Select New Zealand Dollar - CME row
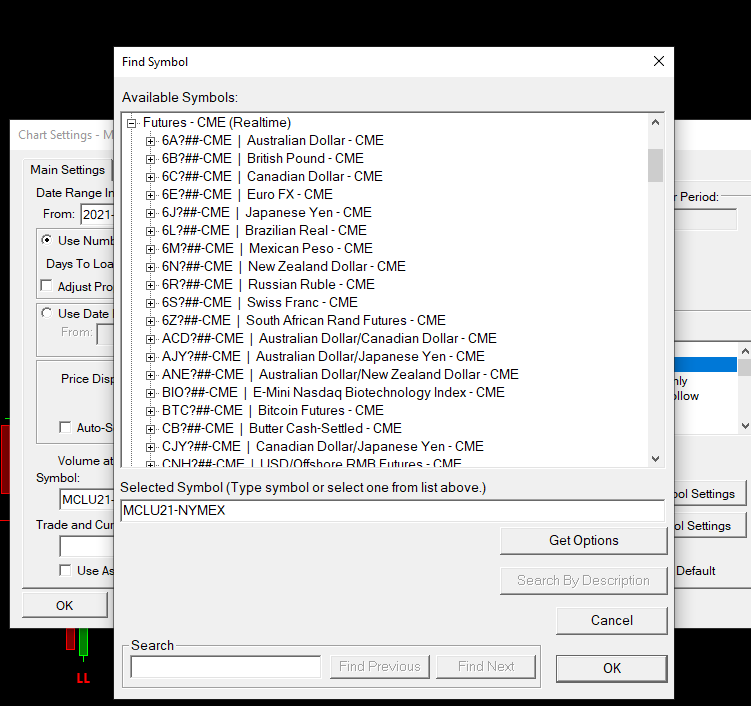 [x=284, y=266]
